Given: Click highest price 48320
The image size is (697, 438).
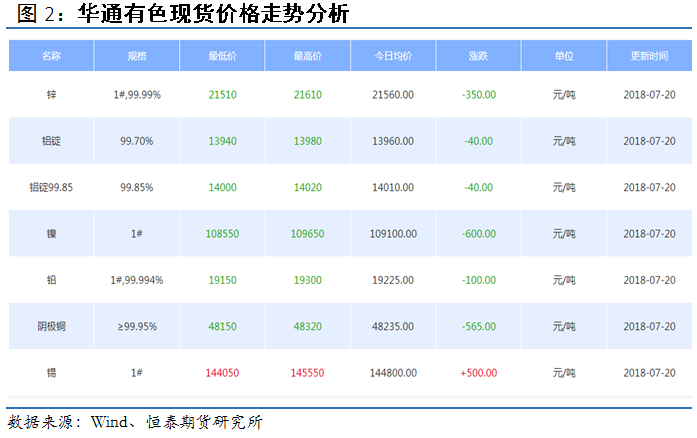Looking at the screenshot, I should [308, 326].
